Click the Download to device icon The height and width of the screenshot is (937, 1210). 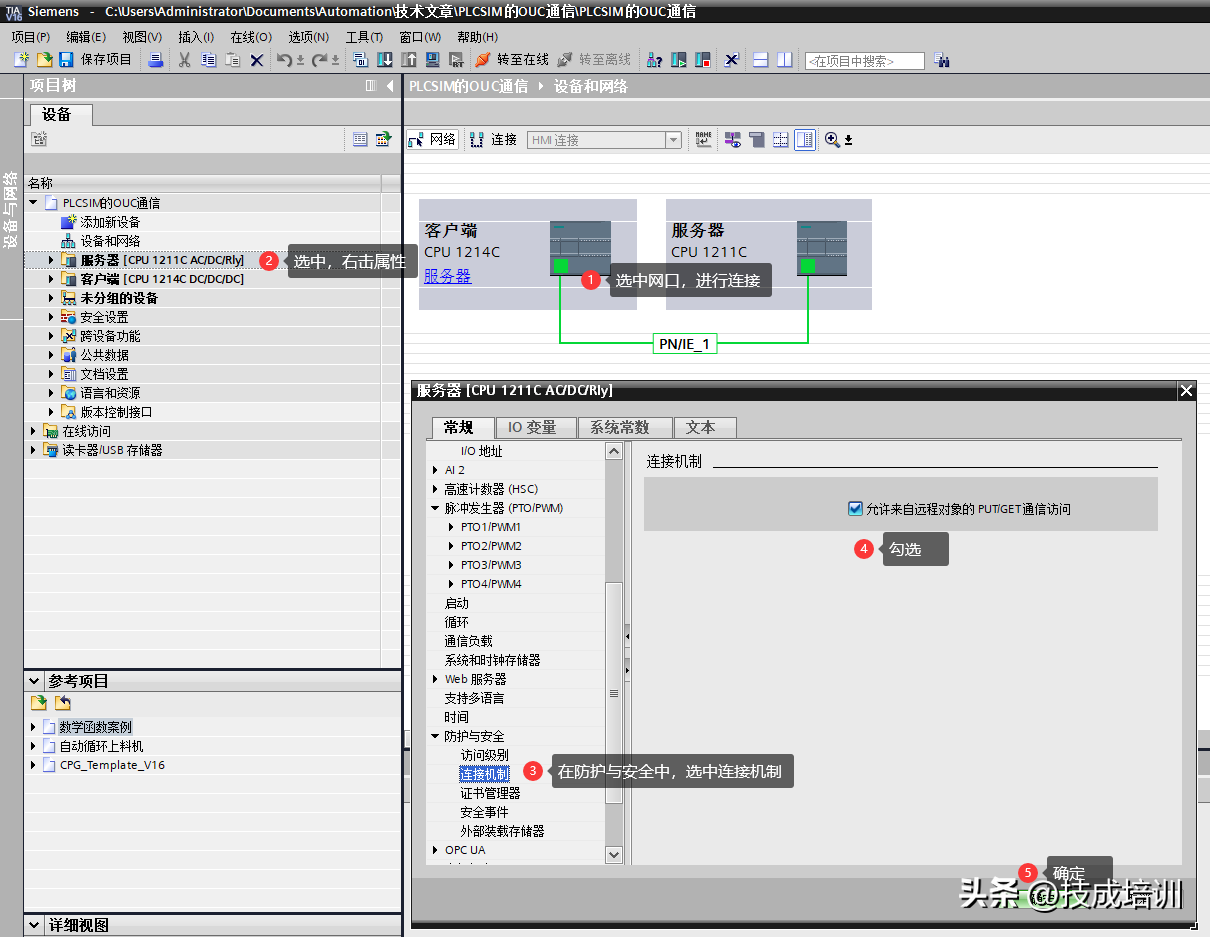click(x=384, y=60)
